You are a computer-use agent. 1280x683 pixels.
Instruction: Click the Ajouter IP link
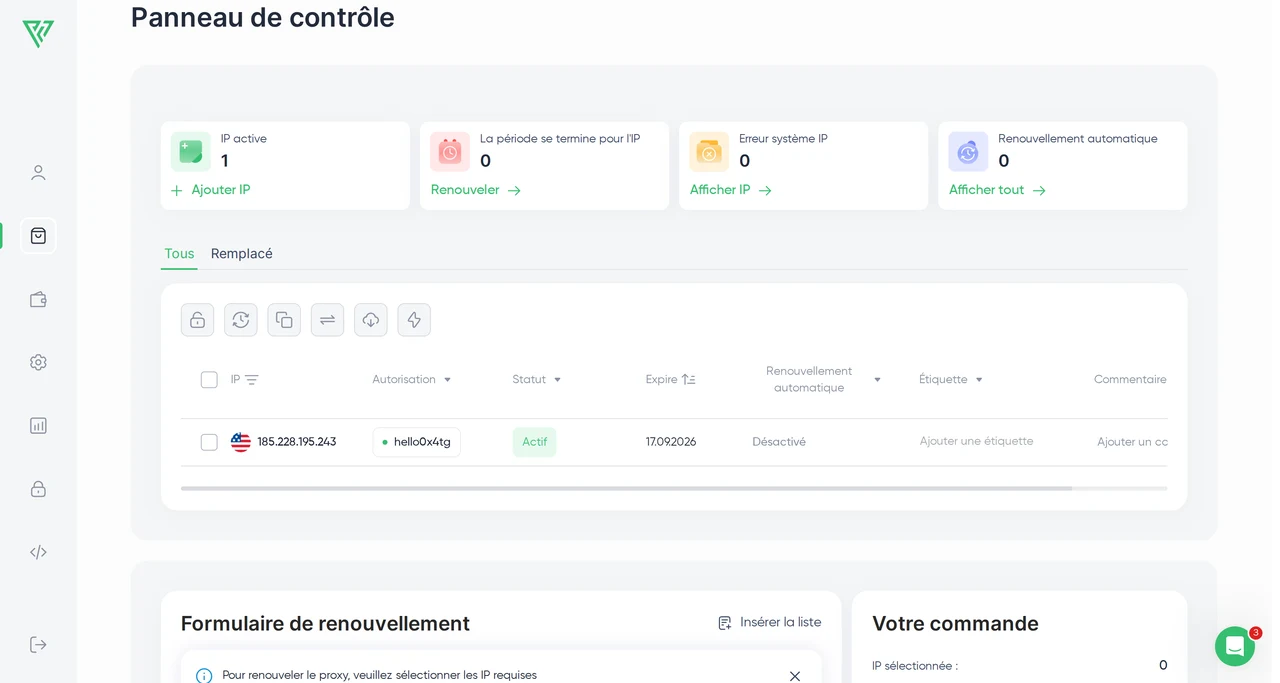[x=210, y=190]
